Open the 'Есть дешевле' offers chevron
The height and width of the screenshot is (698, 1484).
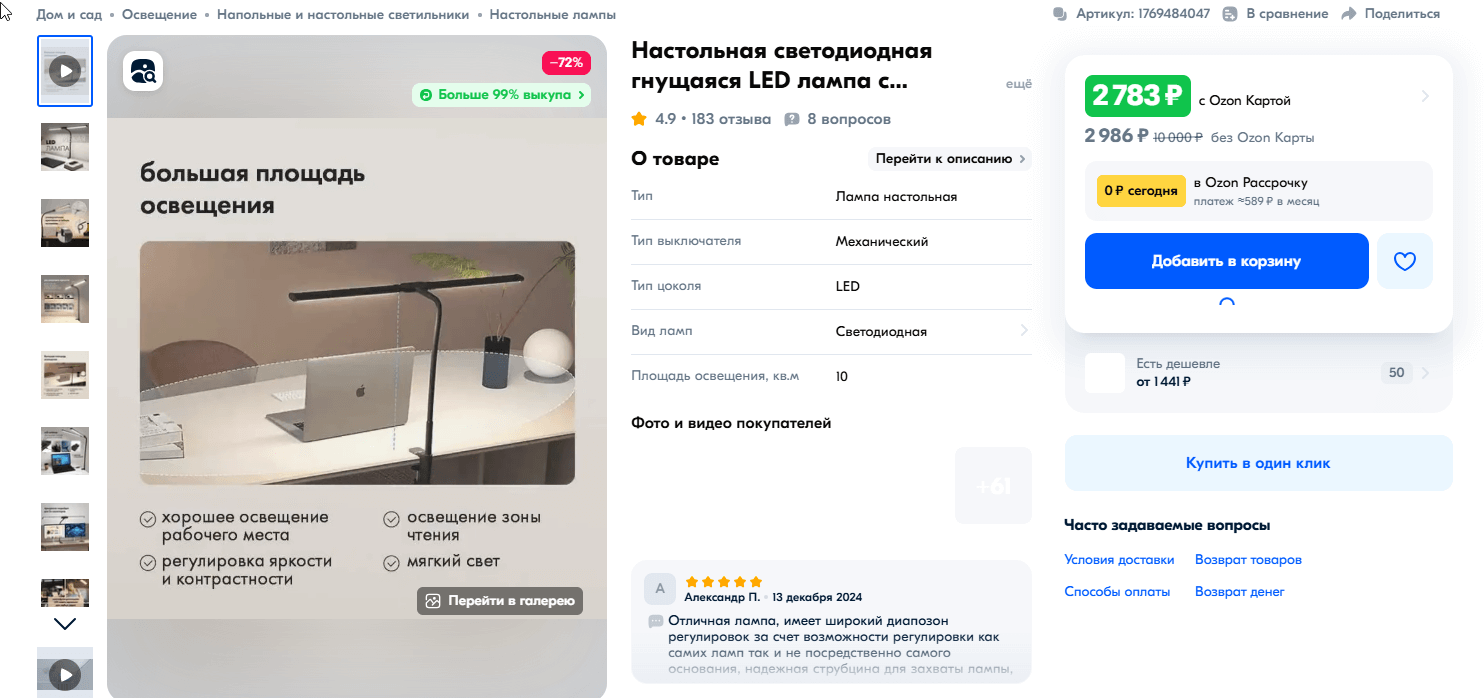click(x=1425, y=373)
